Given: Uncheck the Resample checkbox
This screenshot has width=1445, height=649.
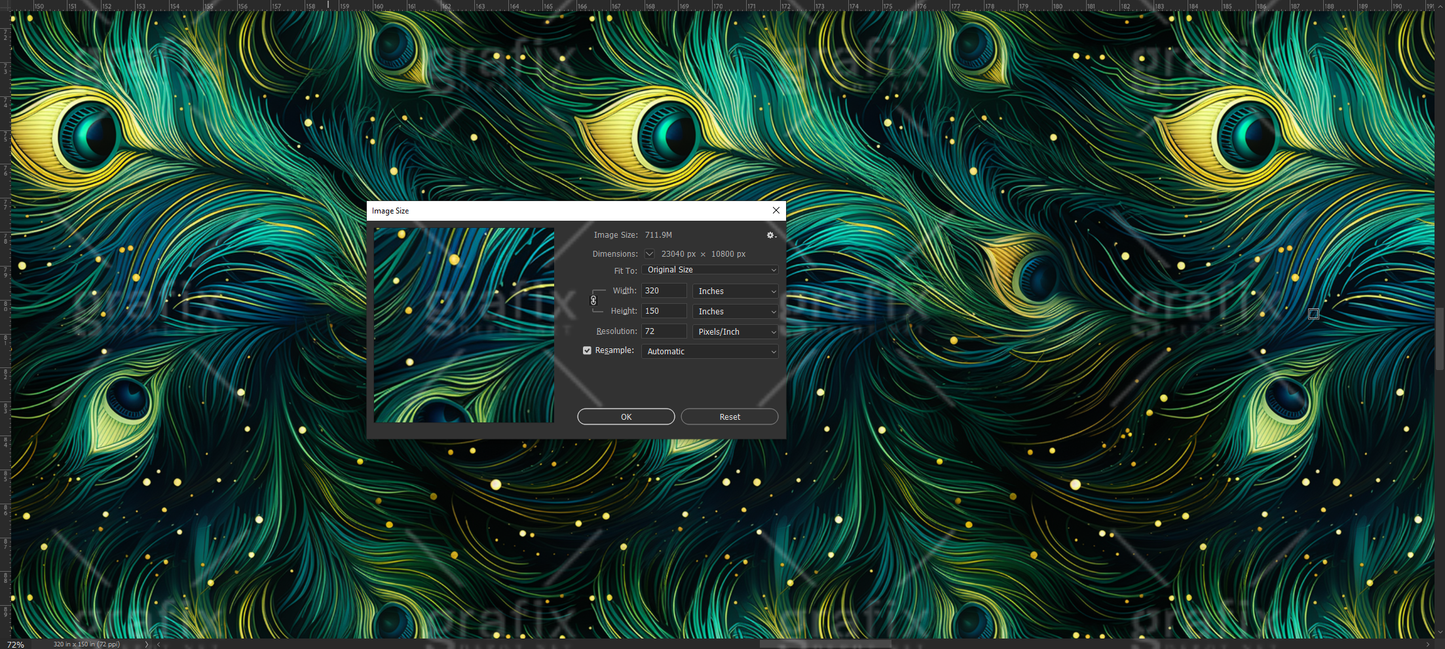Looking at the screenshot, I should click(x=587, y=351).
